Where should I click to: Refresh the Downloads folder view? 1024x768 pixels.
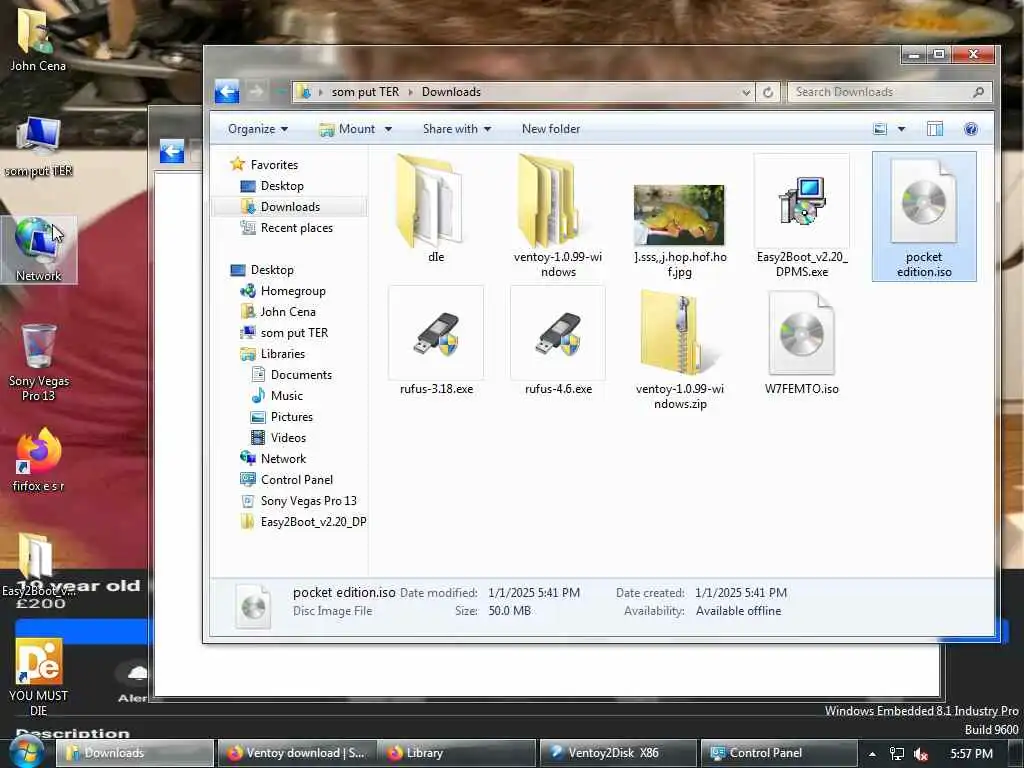click(x=768, y=92)
